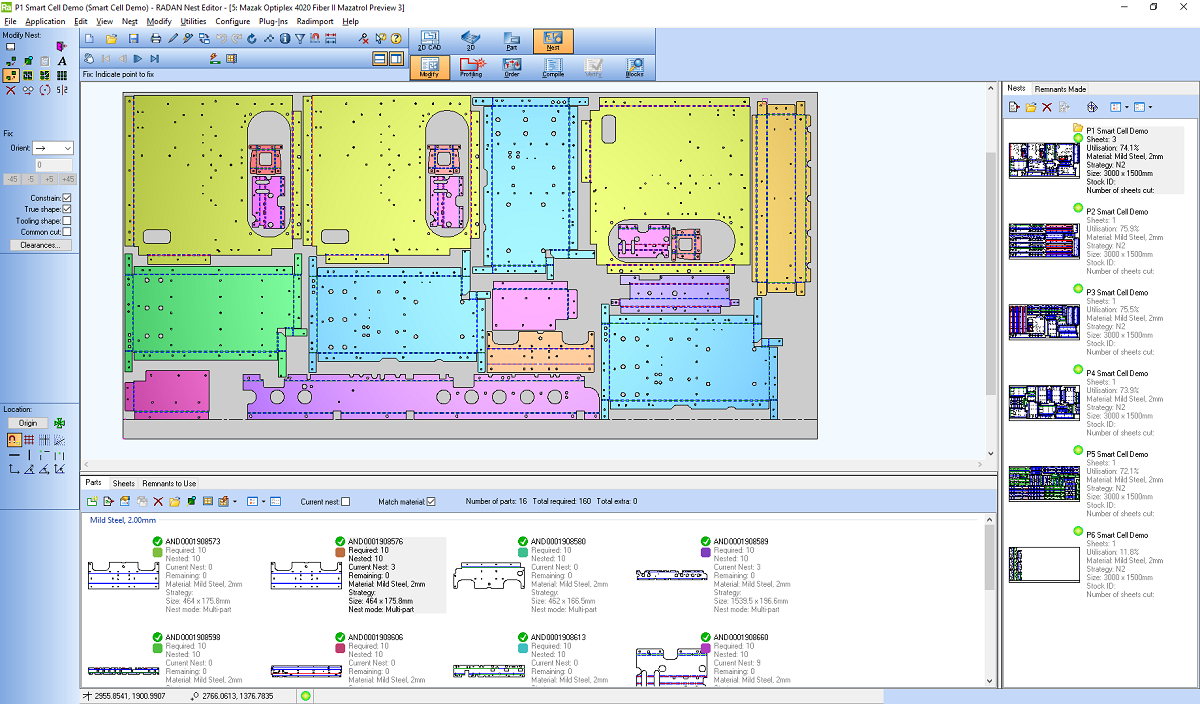Viewport: 1200px width, 704px height.
Task: Click the +5 rotation button
Action: coord(49,179)
